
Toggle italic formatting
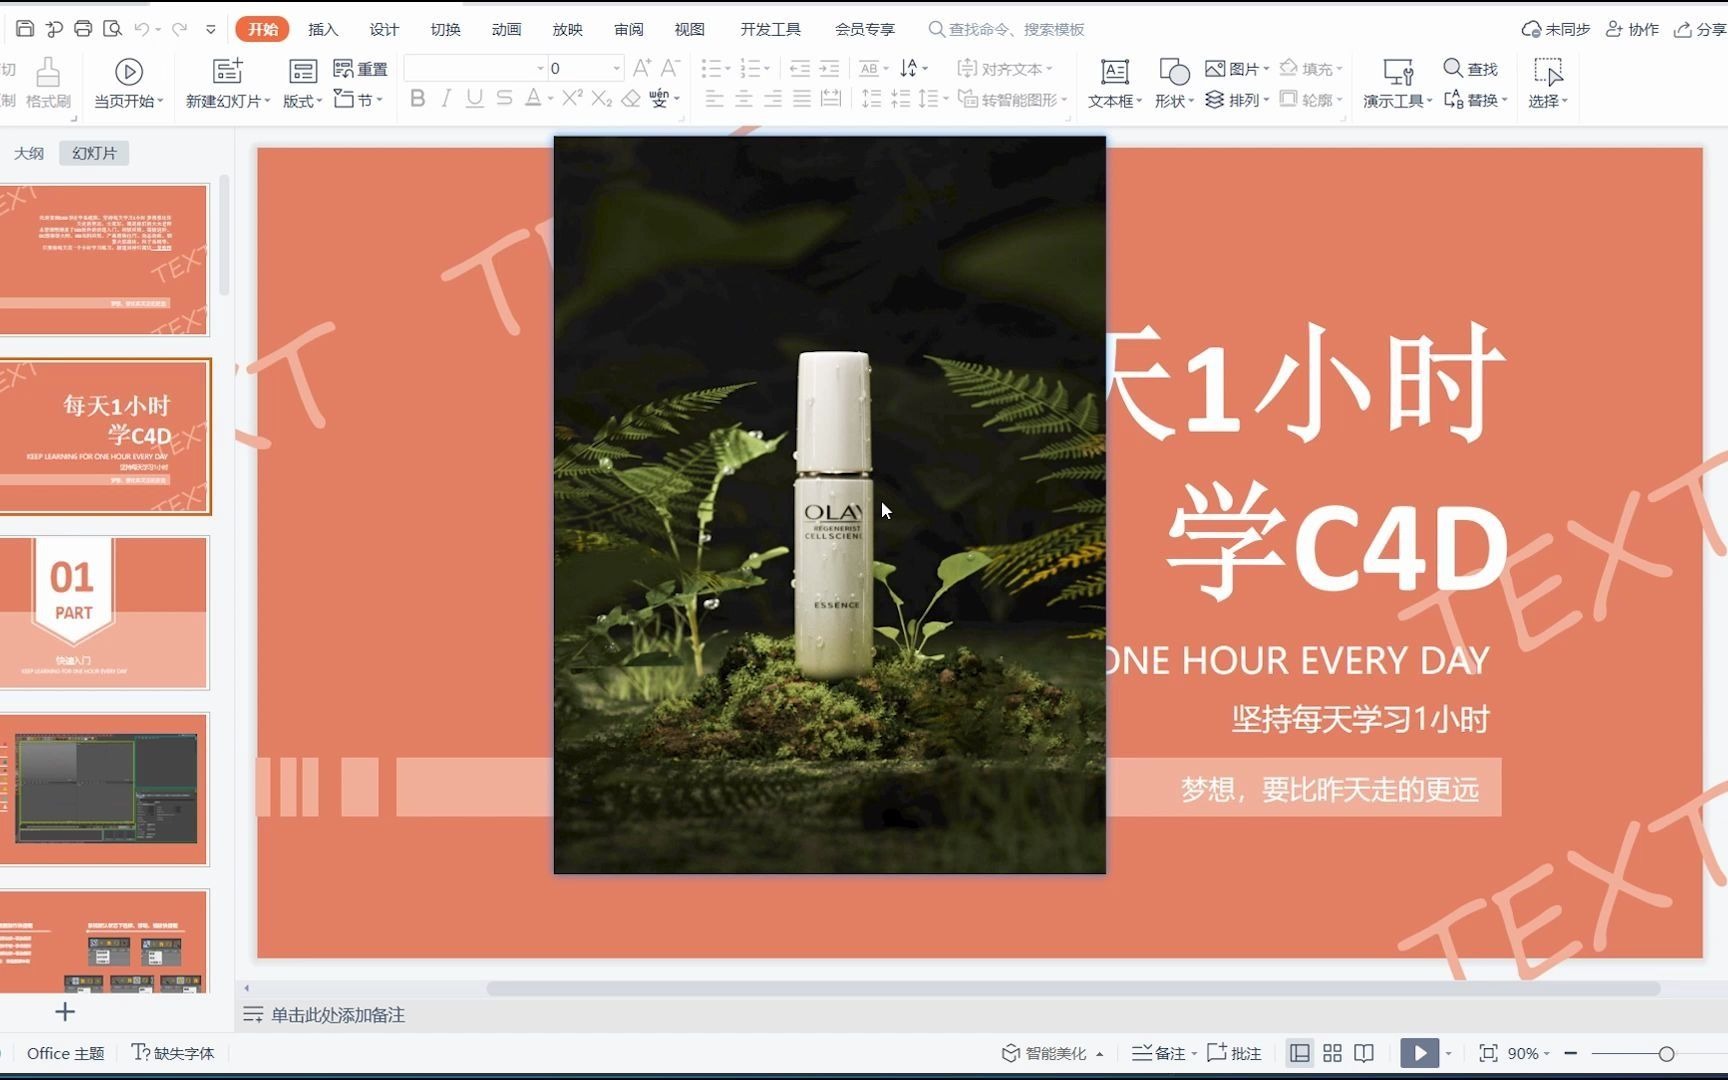(x=446, y=98)
